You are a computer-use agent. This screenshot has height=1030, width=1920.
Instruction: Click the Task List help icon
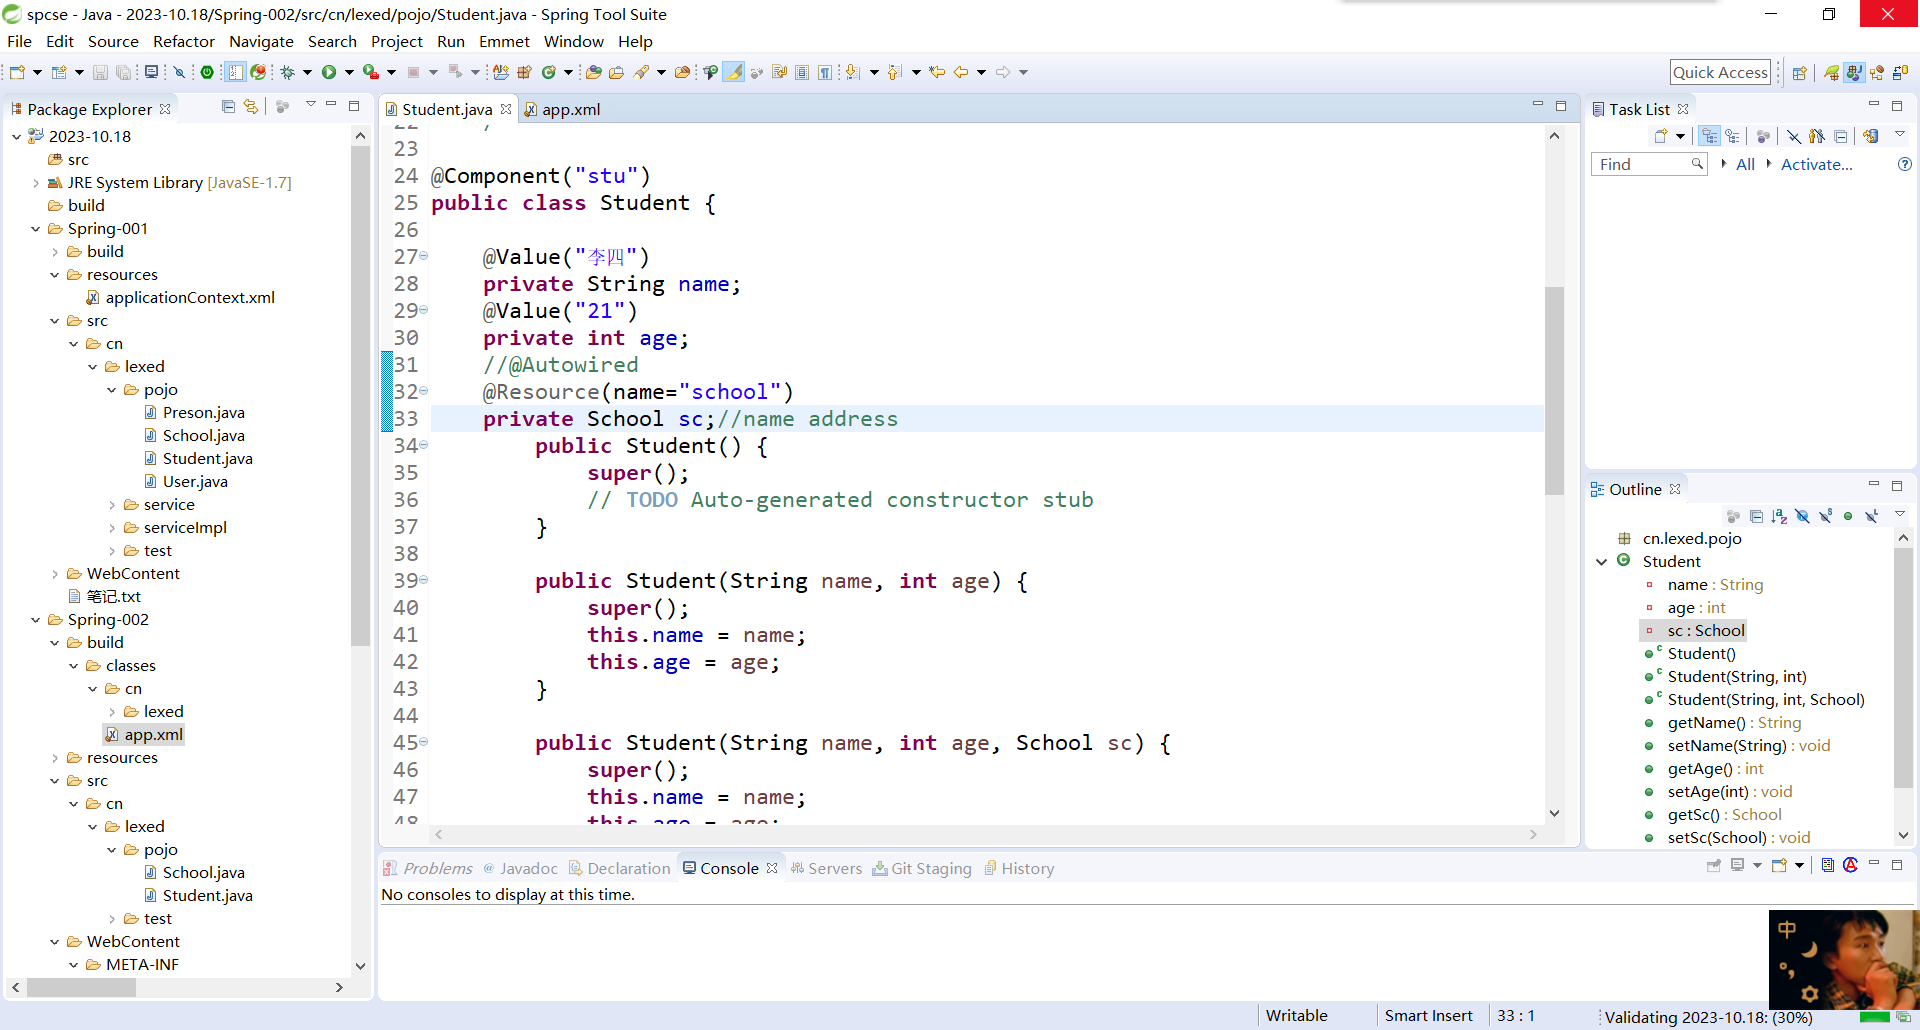point(1905,164)
